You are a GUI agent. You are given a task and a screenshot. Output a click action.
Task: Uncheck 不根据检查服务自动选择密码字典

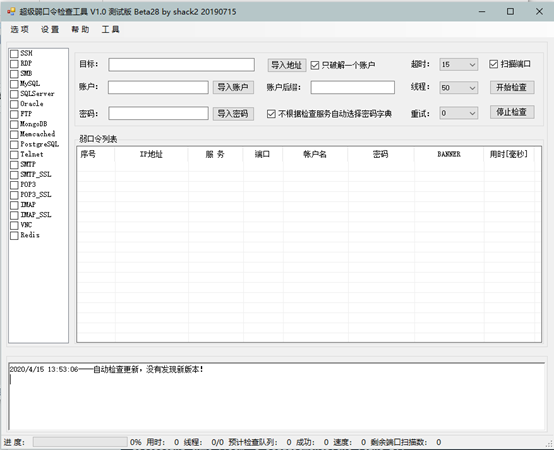(271, 114)
